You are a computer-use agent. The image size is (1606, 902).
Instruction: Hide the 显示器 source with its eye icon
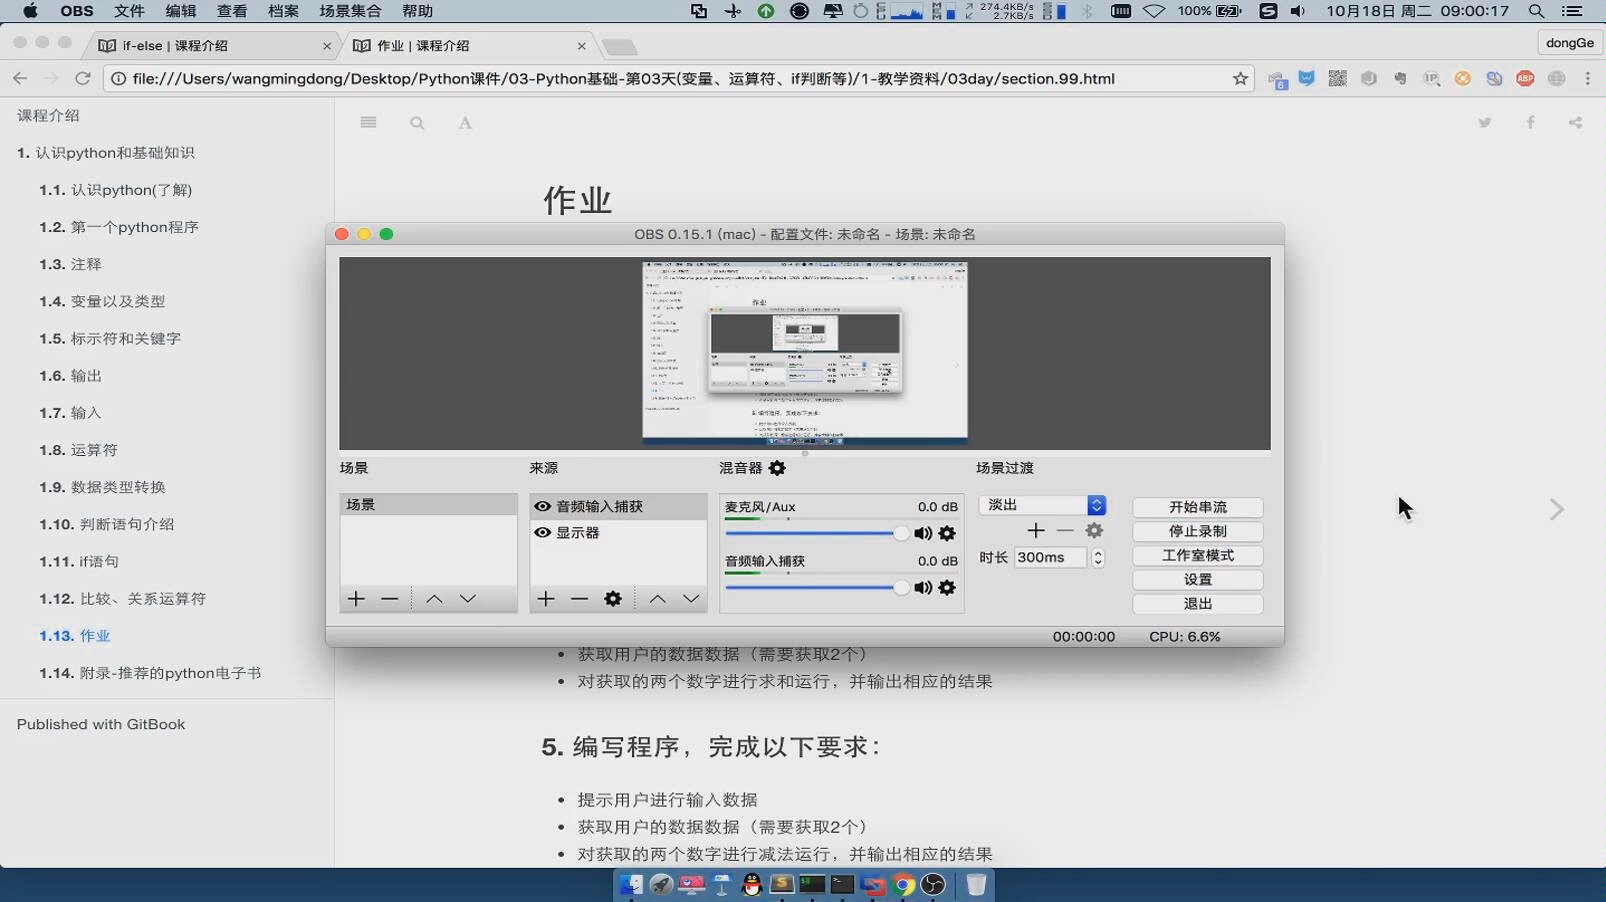pyautogui.click(x=543, y=534)
